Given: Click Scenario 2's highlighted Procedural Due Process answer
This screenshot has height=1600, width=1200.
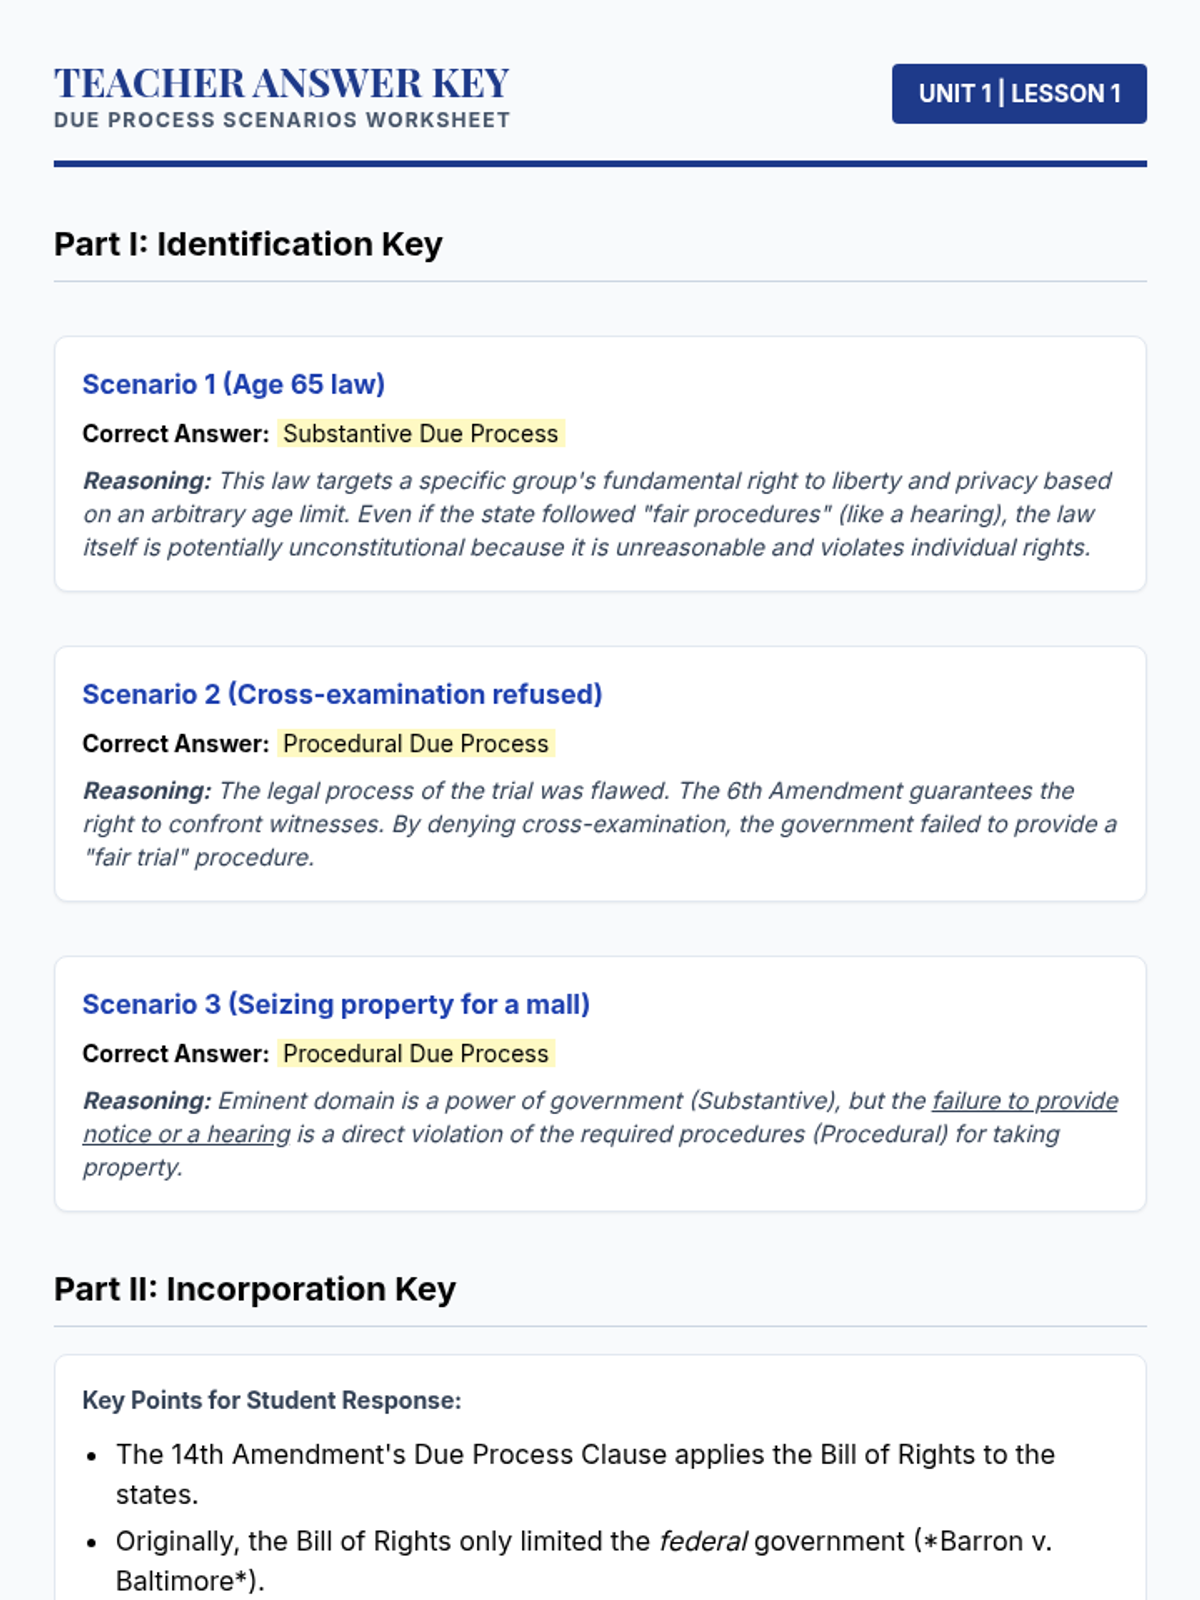Looking at the screenshot, I should 415,744.
